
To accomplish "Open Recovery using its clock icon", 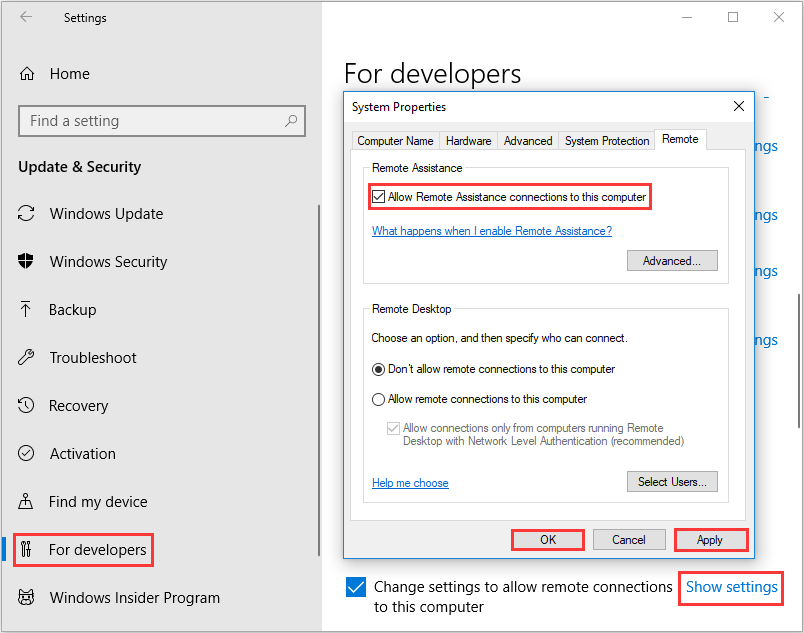I will pyautogui.click(x=27, y=406).
